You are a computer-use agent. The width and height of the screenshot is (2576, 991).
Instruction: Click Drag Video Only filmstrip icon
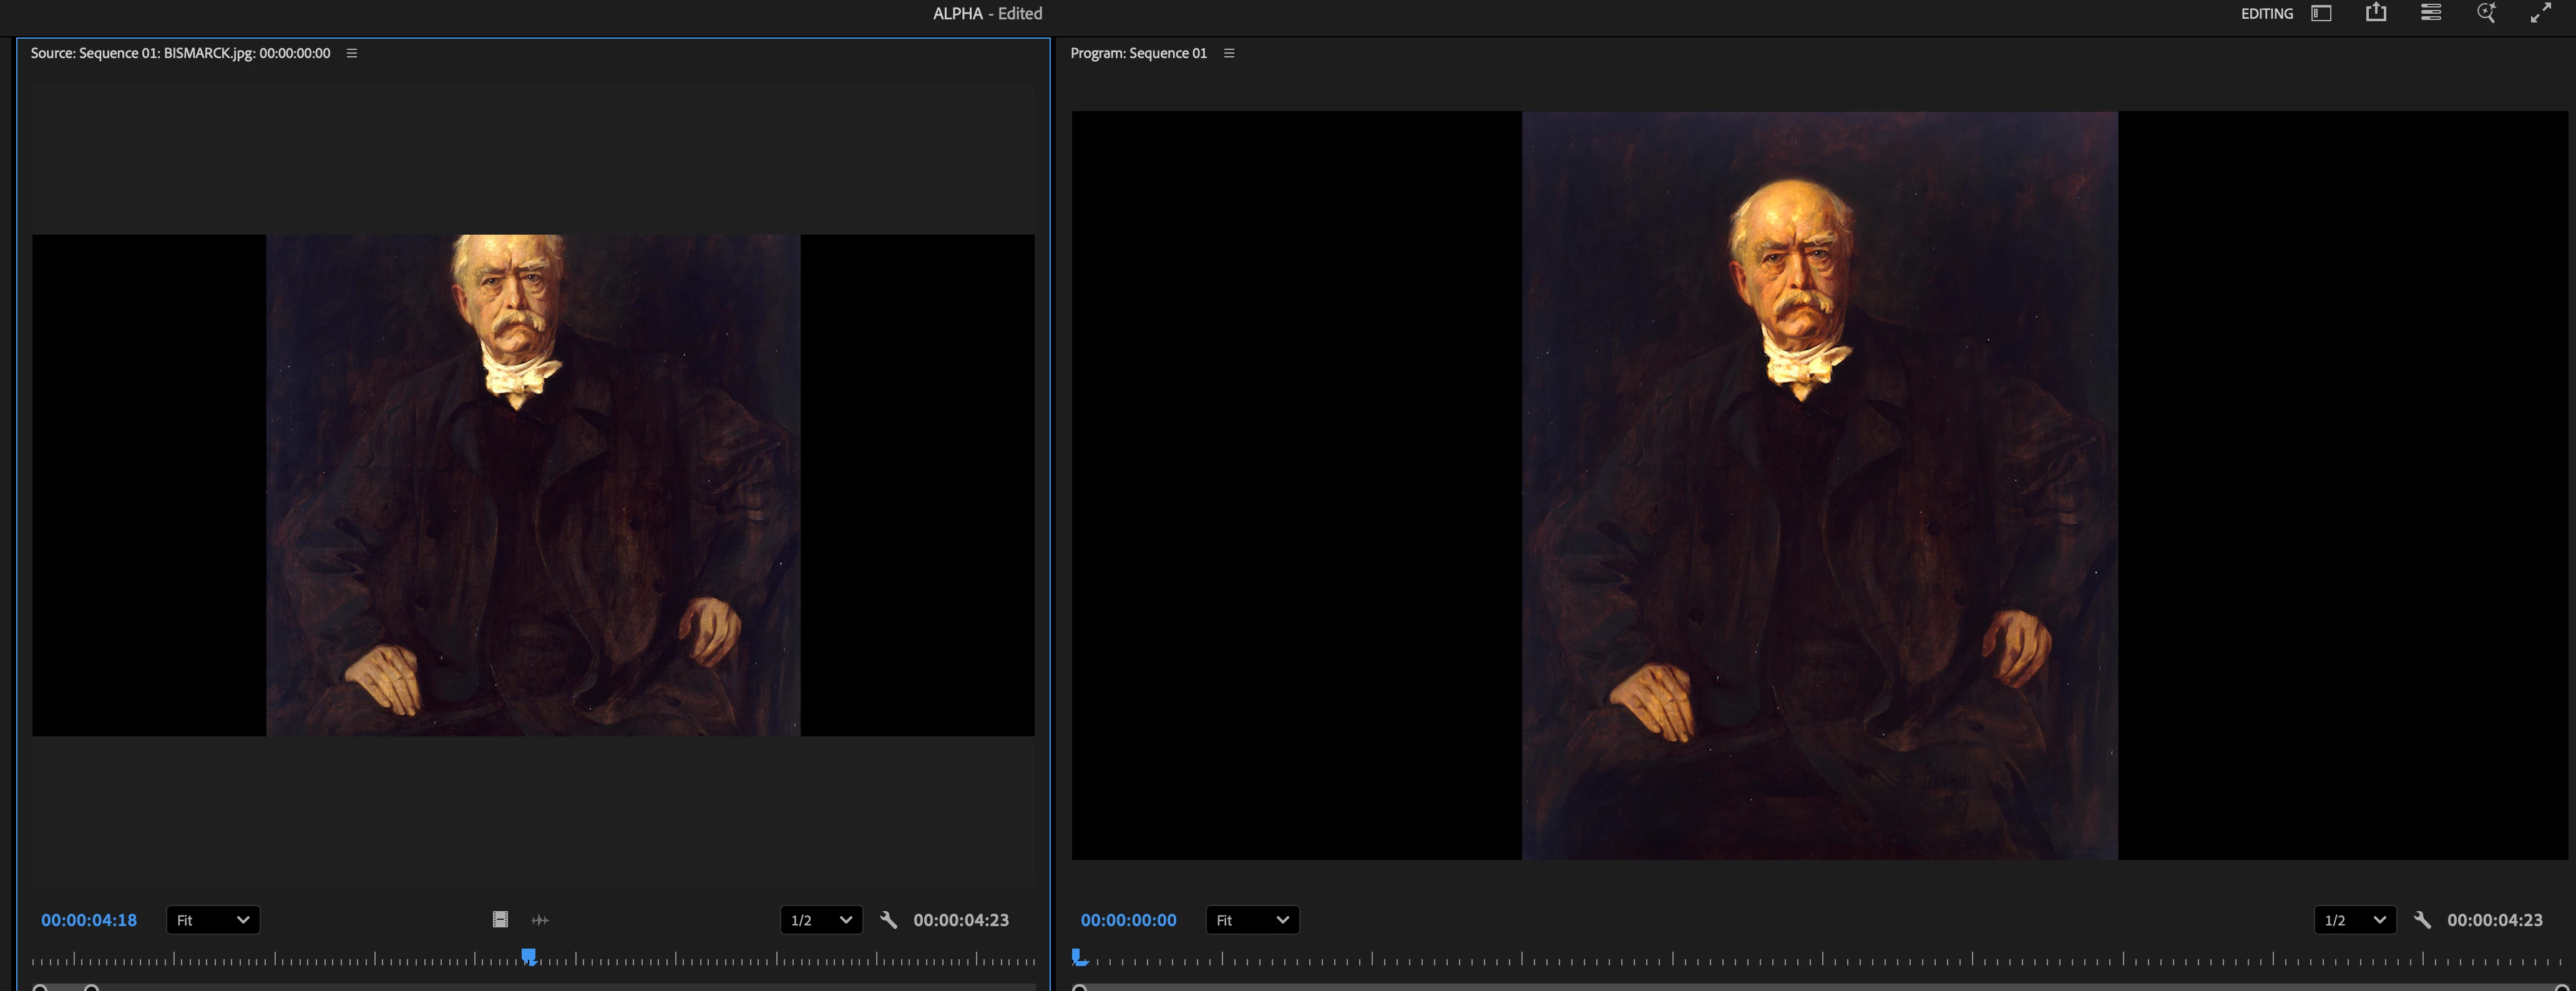point(500,920)
